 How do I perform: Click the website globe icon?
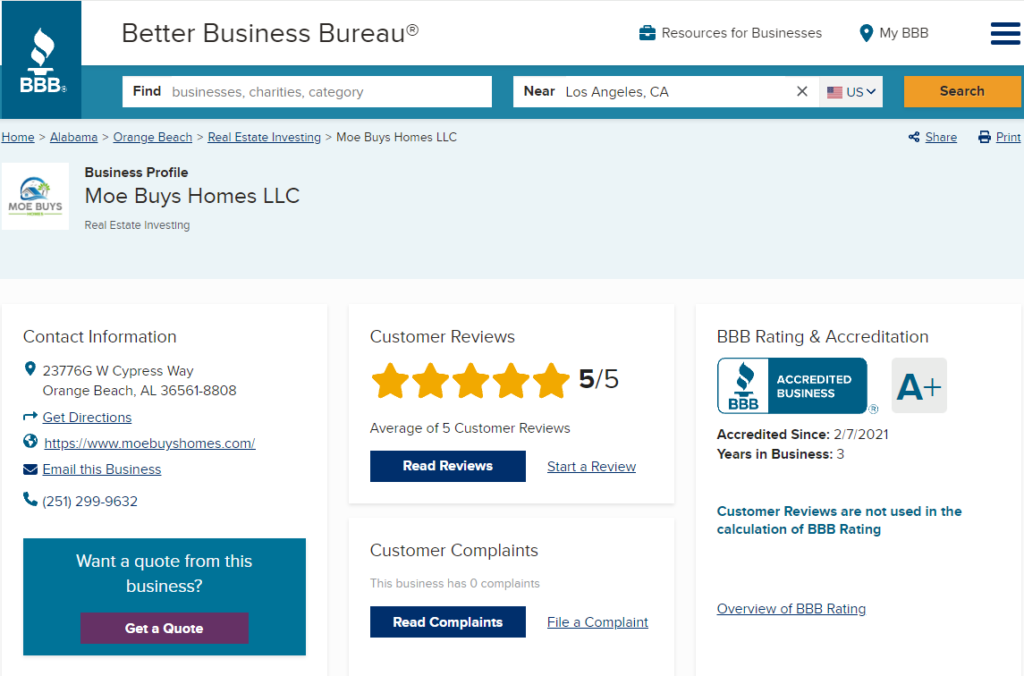pos(30,442)
